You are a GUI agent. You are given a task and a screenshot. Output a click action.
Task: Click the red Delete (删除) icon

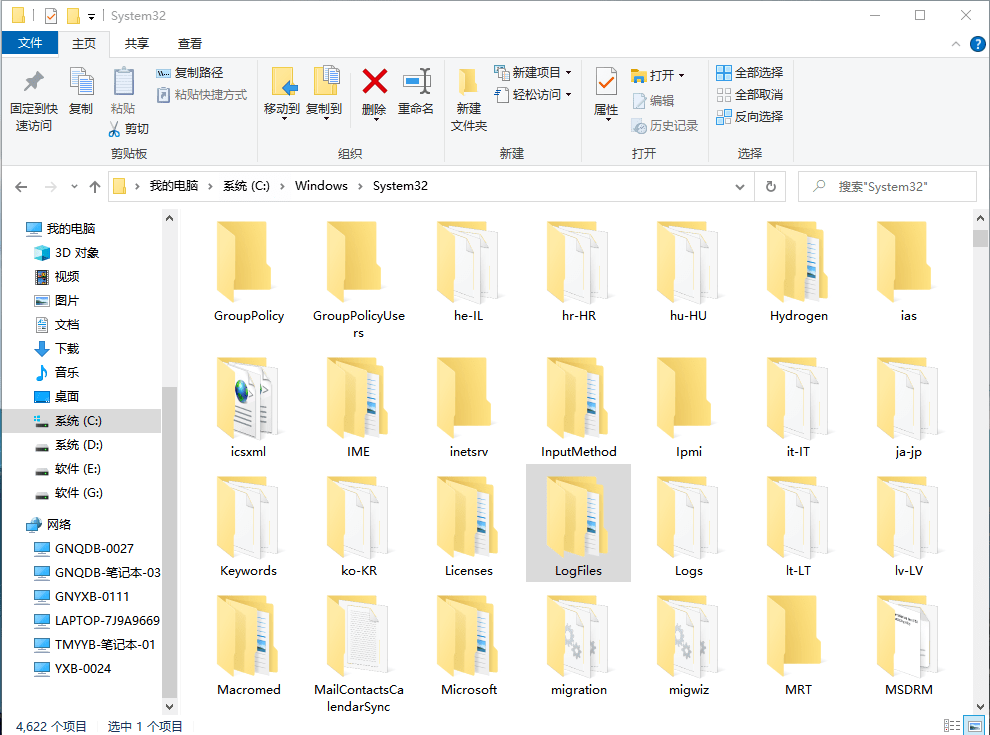pyautogui.click(x=374, y=81)
